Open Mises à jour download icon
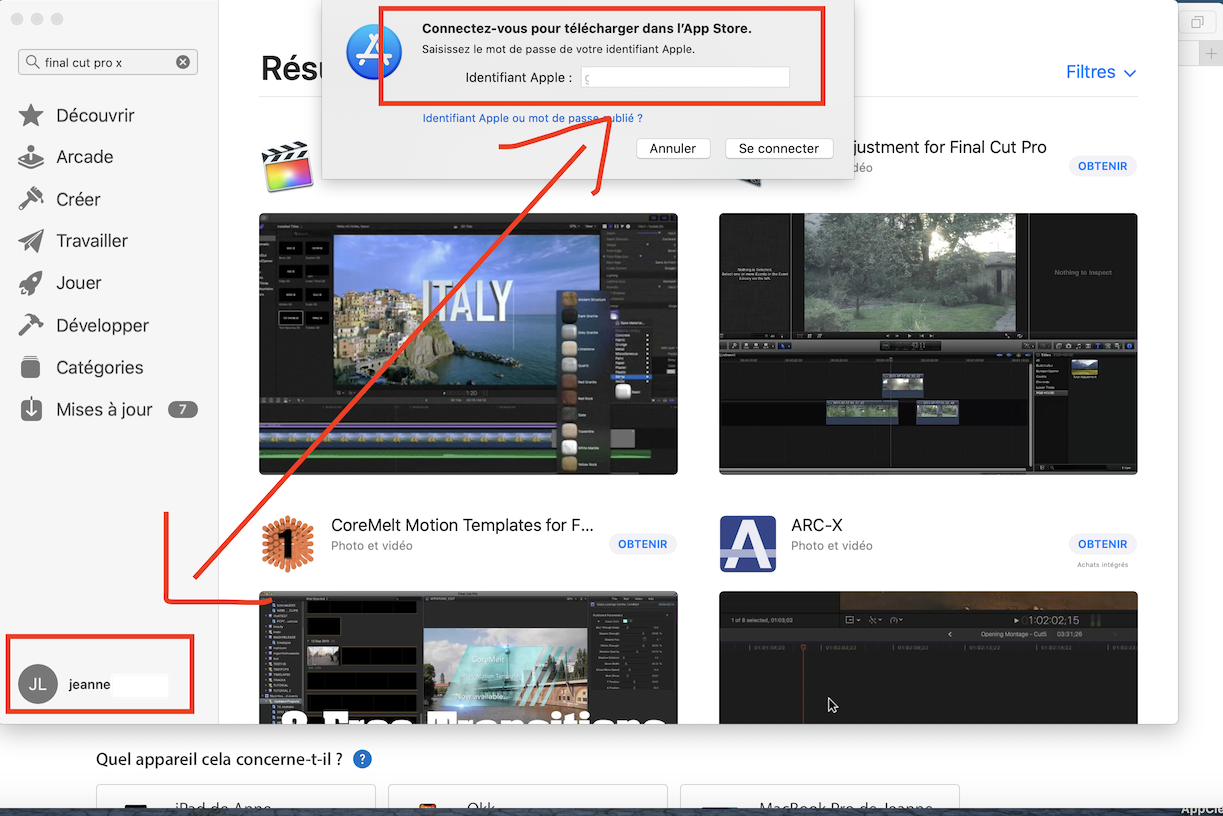 31,410
